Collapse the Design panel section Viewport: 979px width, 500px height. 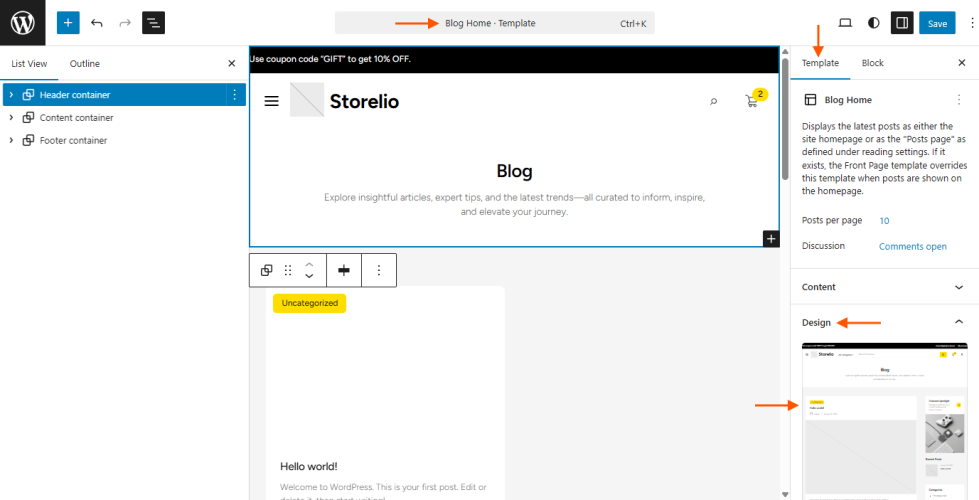[959, 322]
